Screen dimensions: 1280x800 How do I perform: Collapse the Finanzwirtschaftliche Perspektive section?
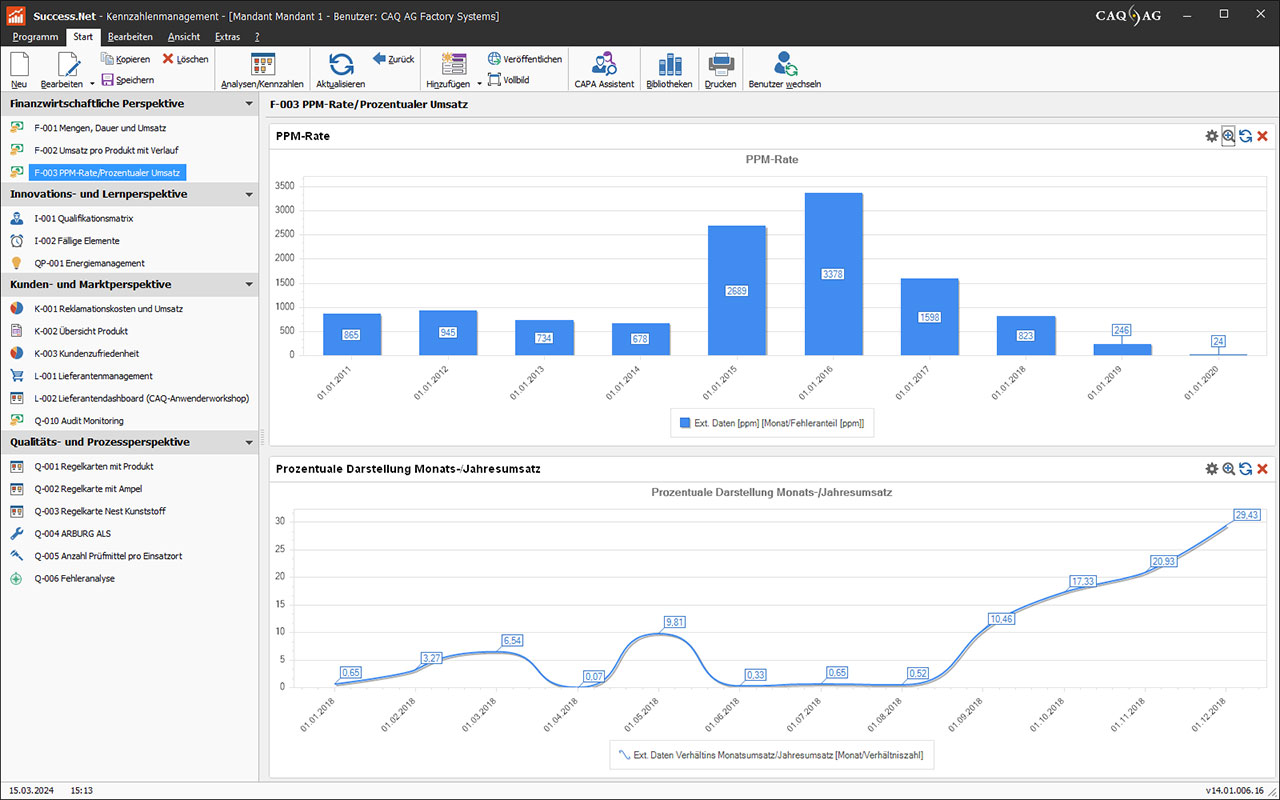[249, 104]
